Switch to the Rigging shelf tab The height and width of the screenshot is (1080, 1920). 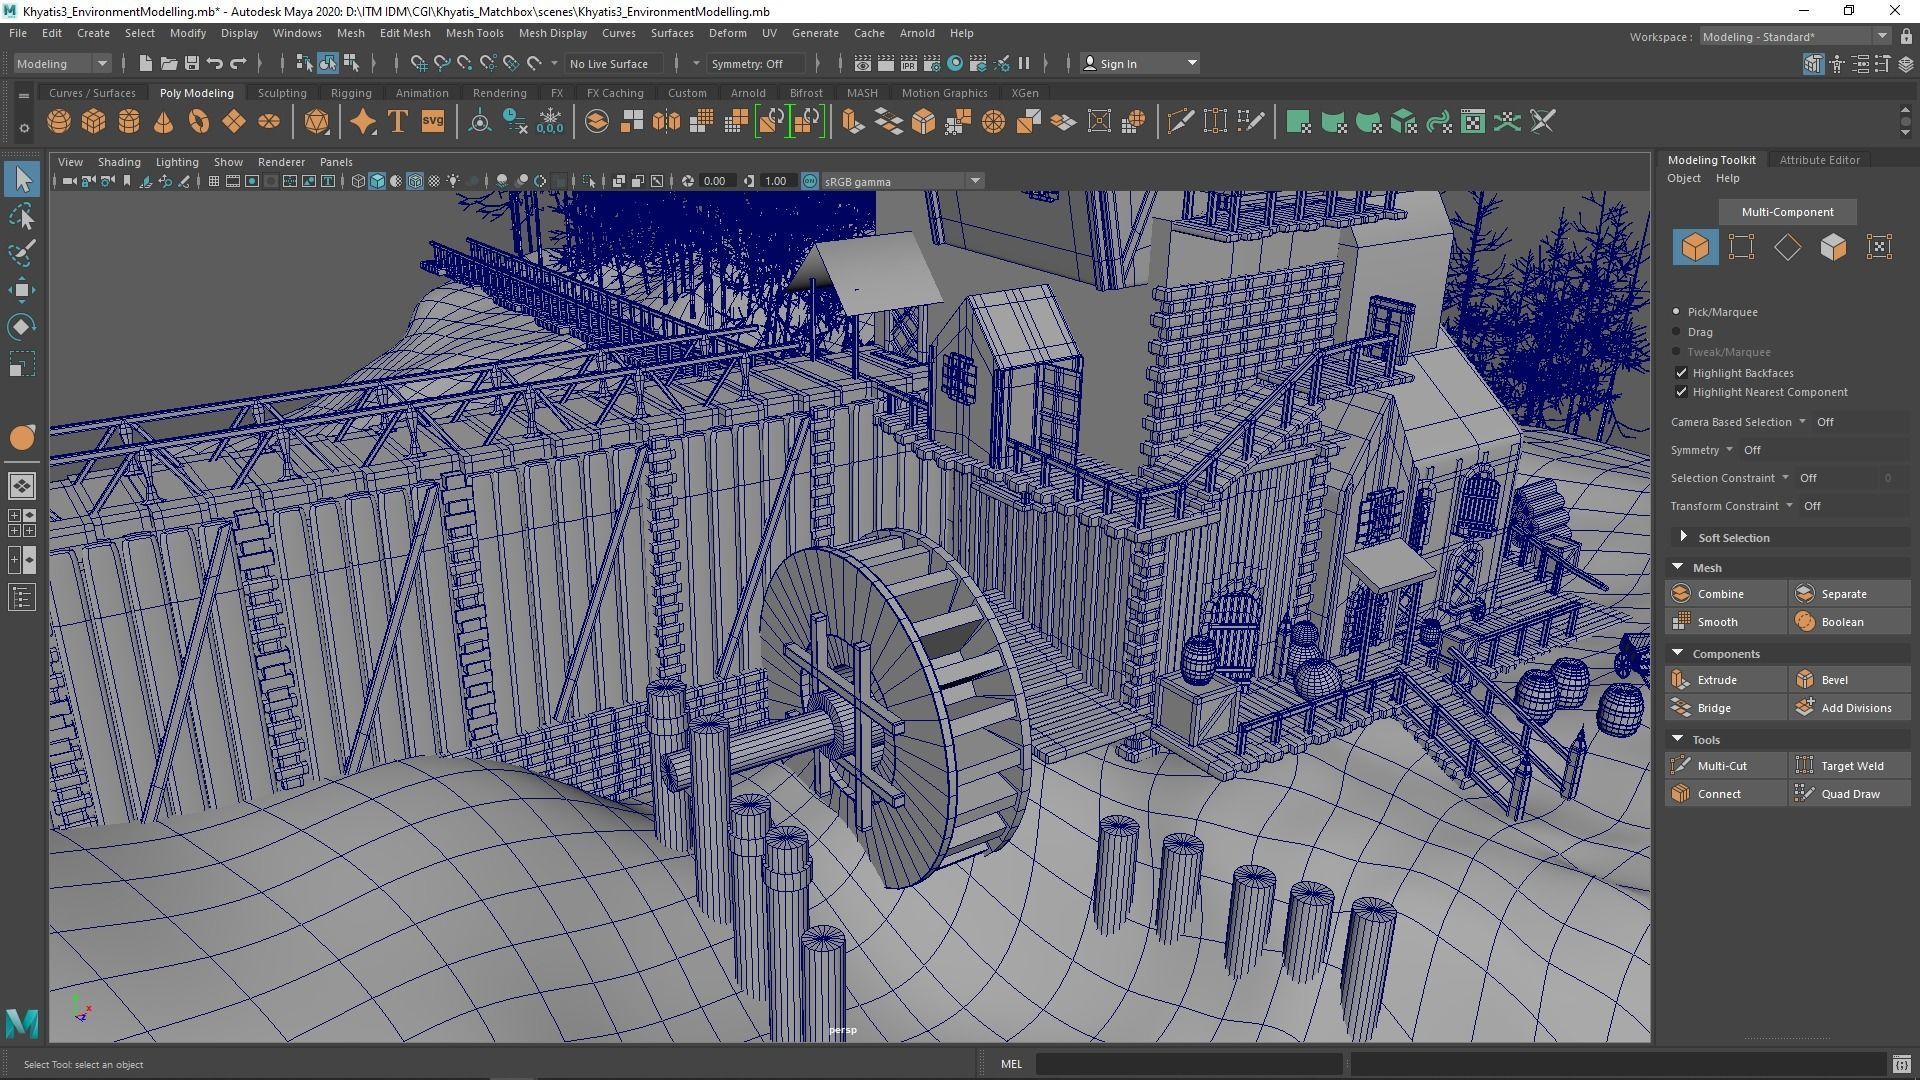(x=351, y=93)
